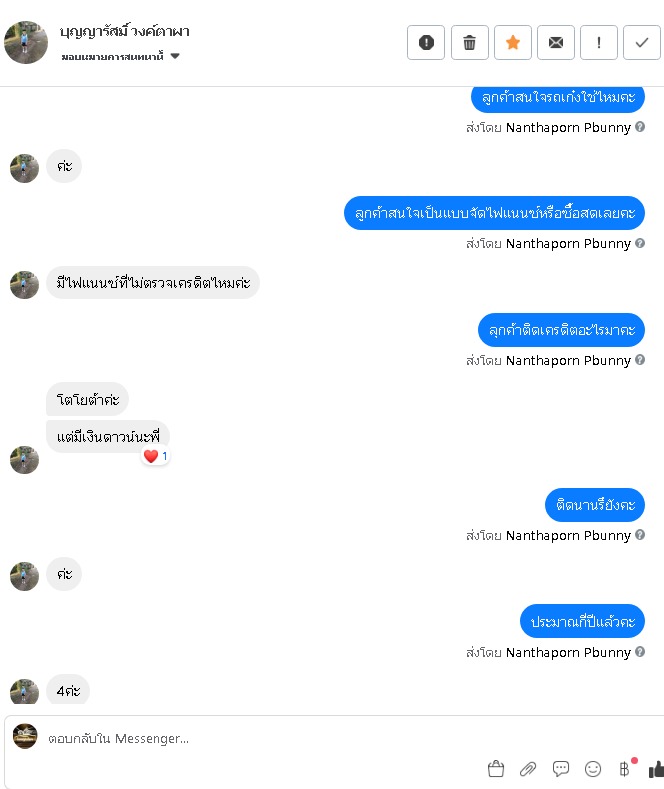Click the customer profile picture in header
Viewport: 664px width, 789px height.
(x=26, y=42)
